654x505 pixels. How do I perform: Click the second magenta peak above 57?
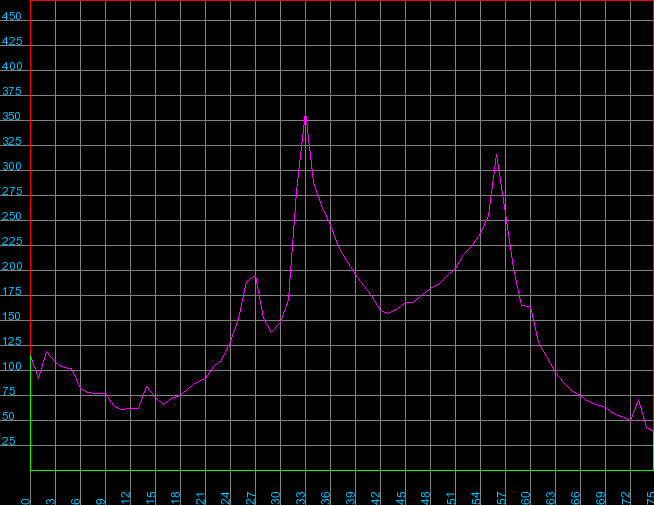point(496,155)
